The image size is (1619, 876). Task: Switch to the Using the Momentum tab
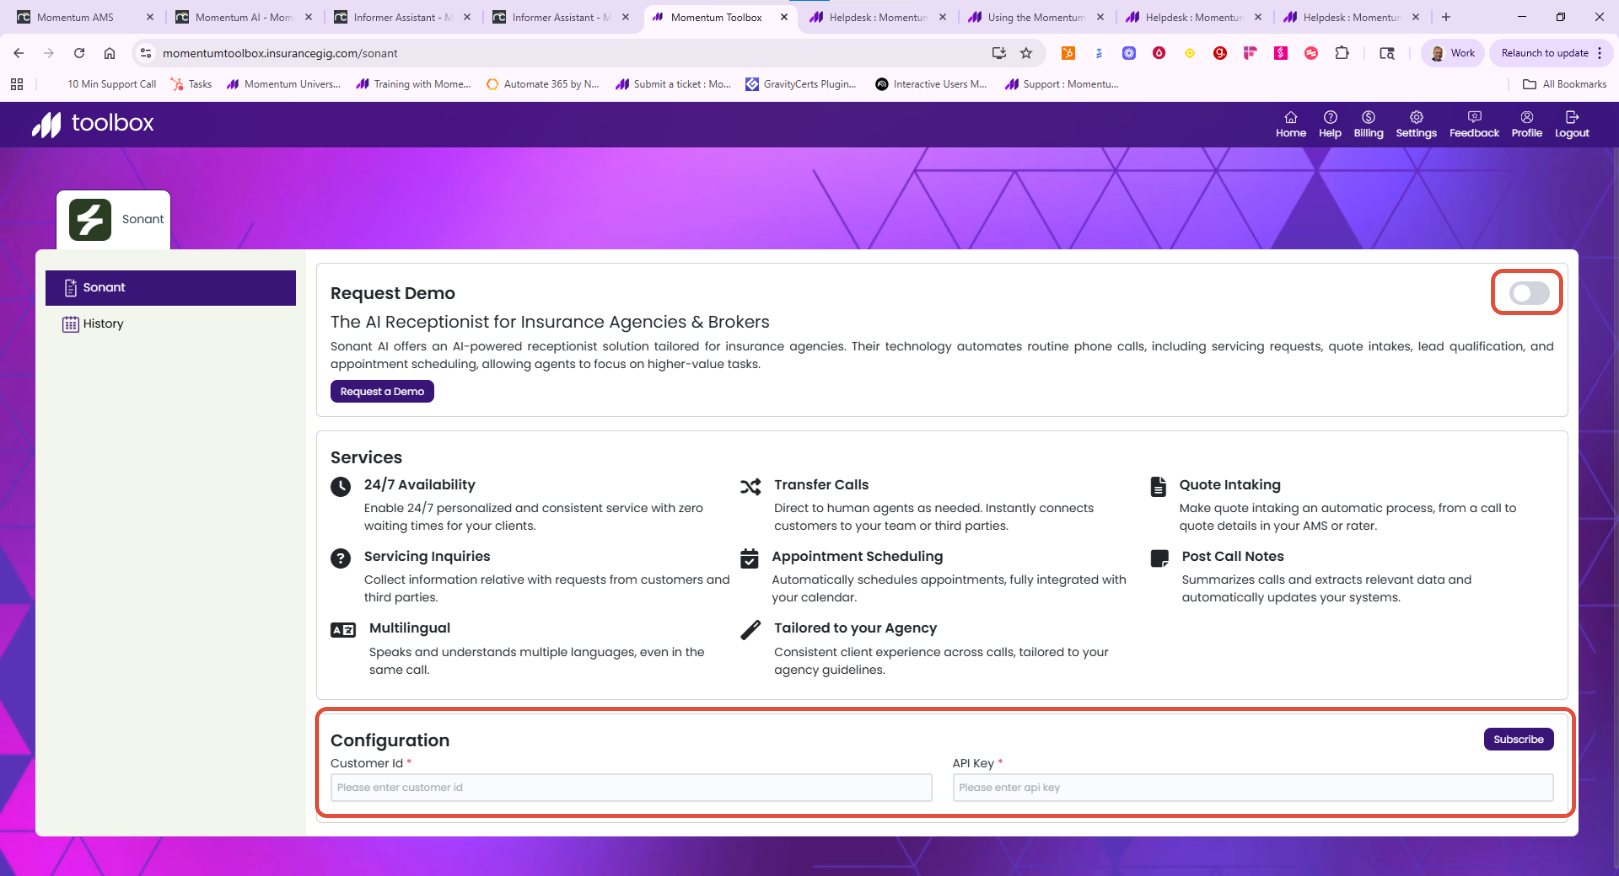[1034, 17]
